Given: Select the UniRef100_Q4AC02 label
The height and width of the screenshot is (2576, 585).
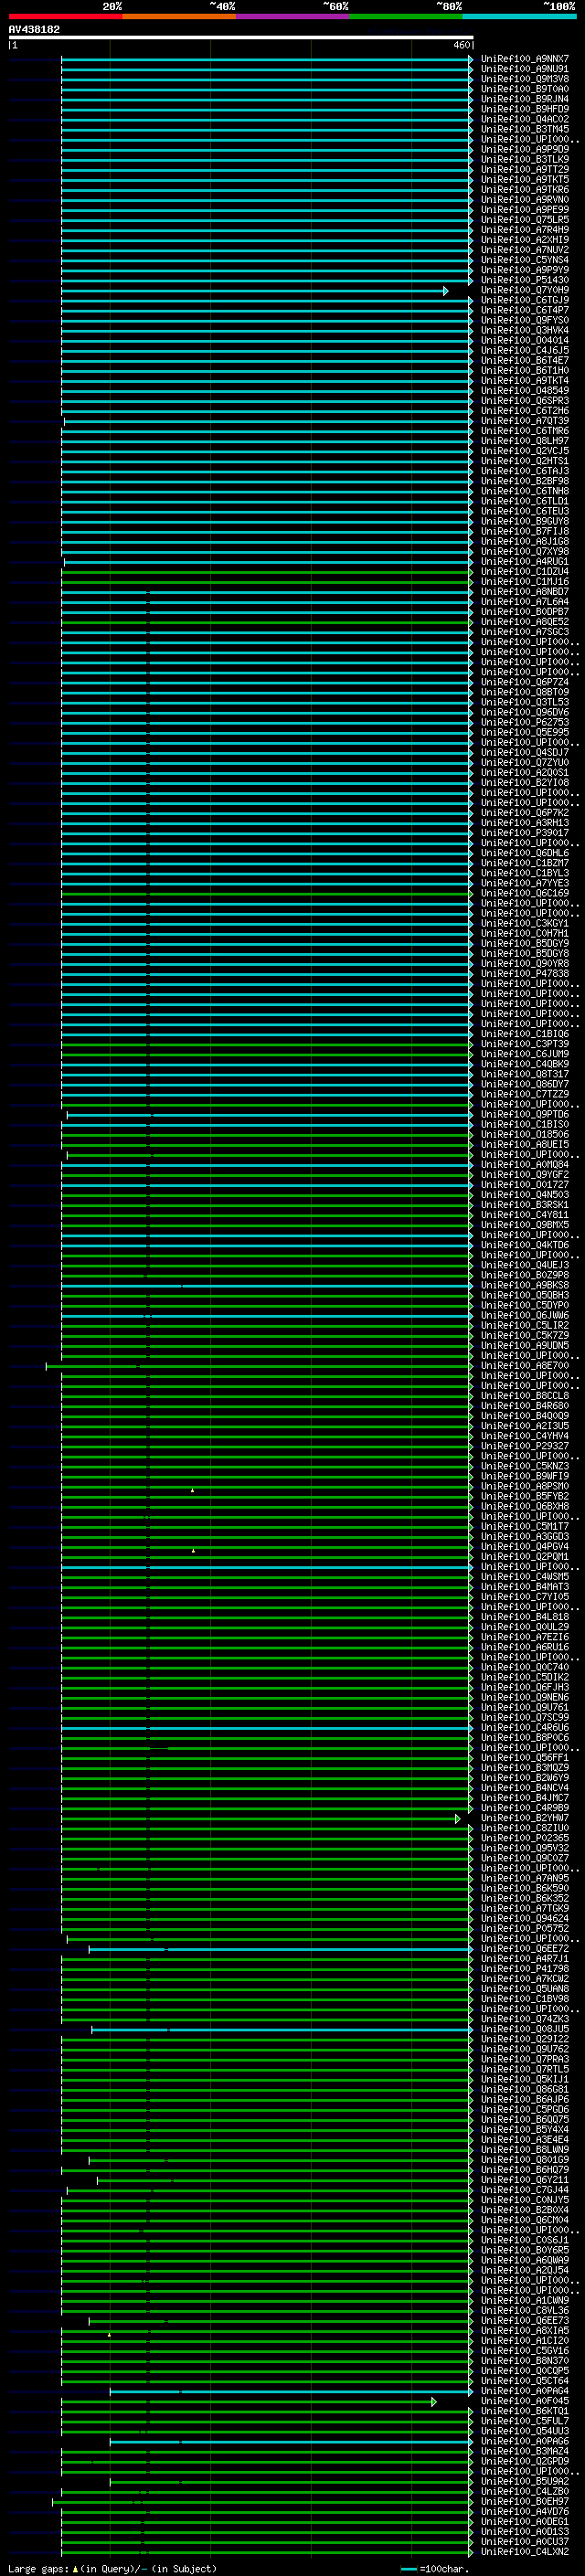Looking at the screenshot, I should tap(524, 119).
